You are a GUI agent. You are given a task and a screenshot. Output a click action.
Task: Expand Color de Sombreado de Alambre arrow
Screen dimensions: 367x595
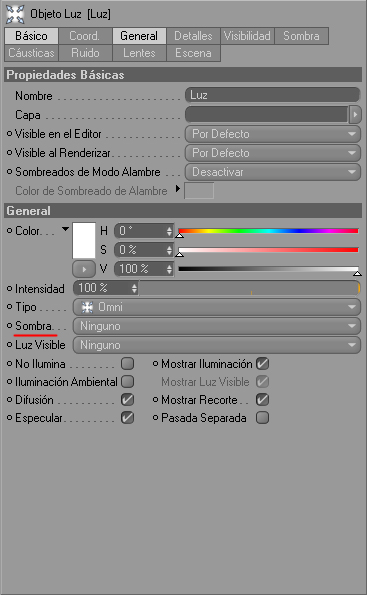tap(178, 188)
